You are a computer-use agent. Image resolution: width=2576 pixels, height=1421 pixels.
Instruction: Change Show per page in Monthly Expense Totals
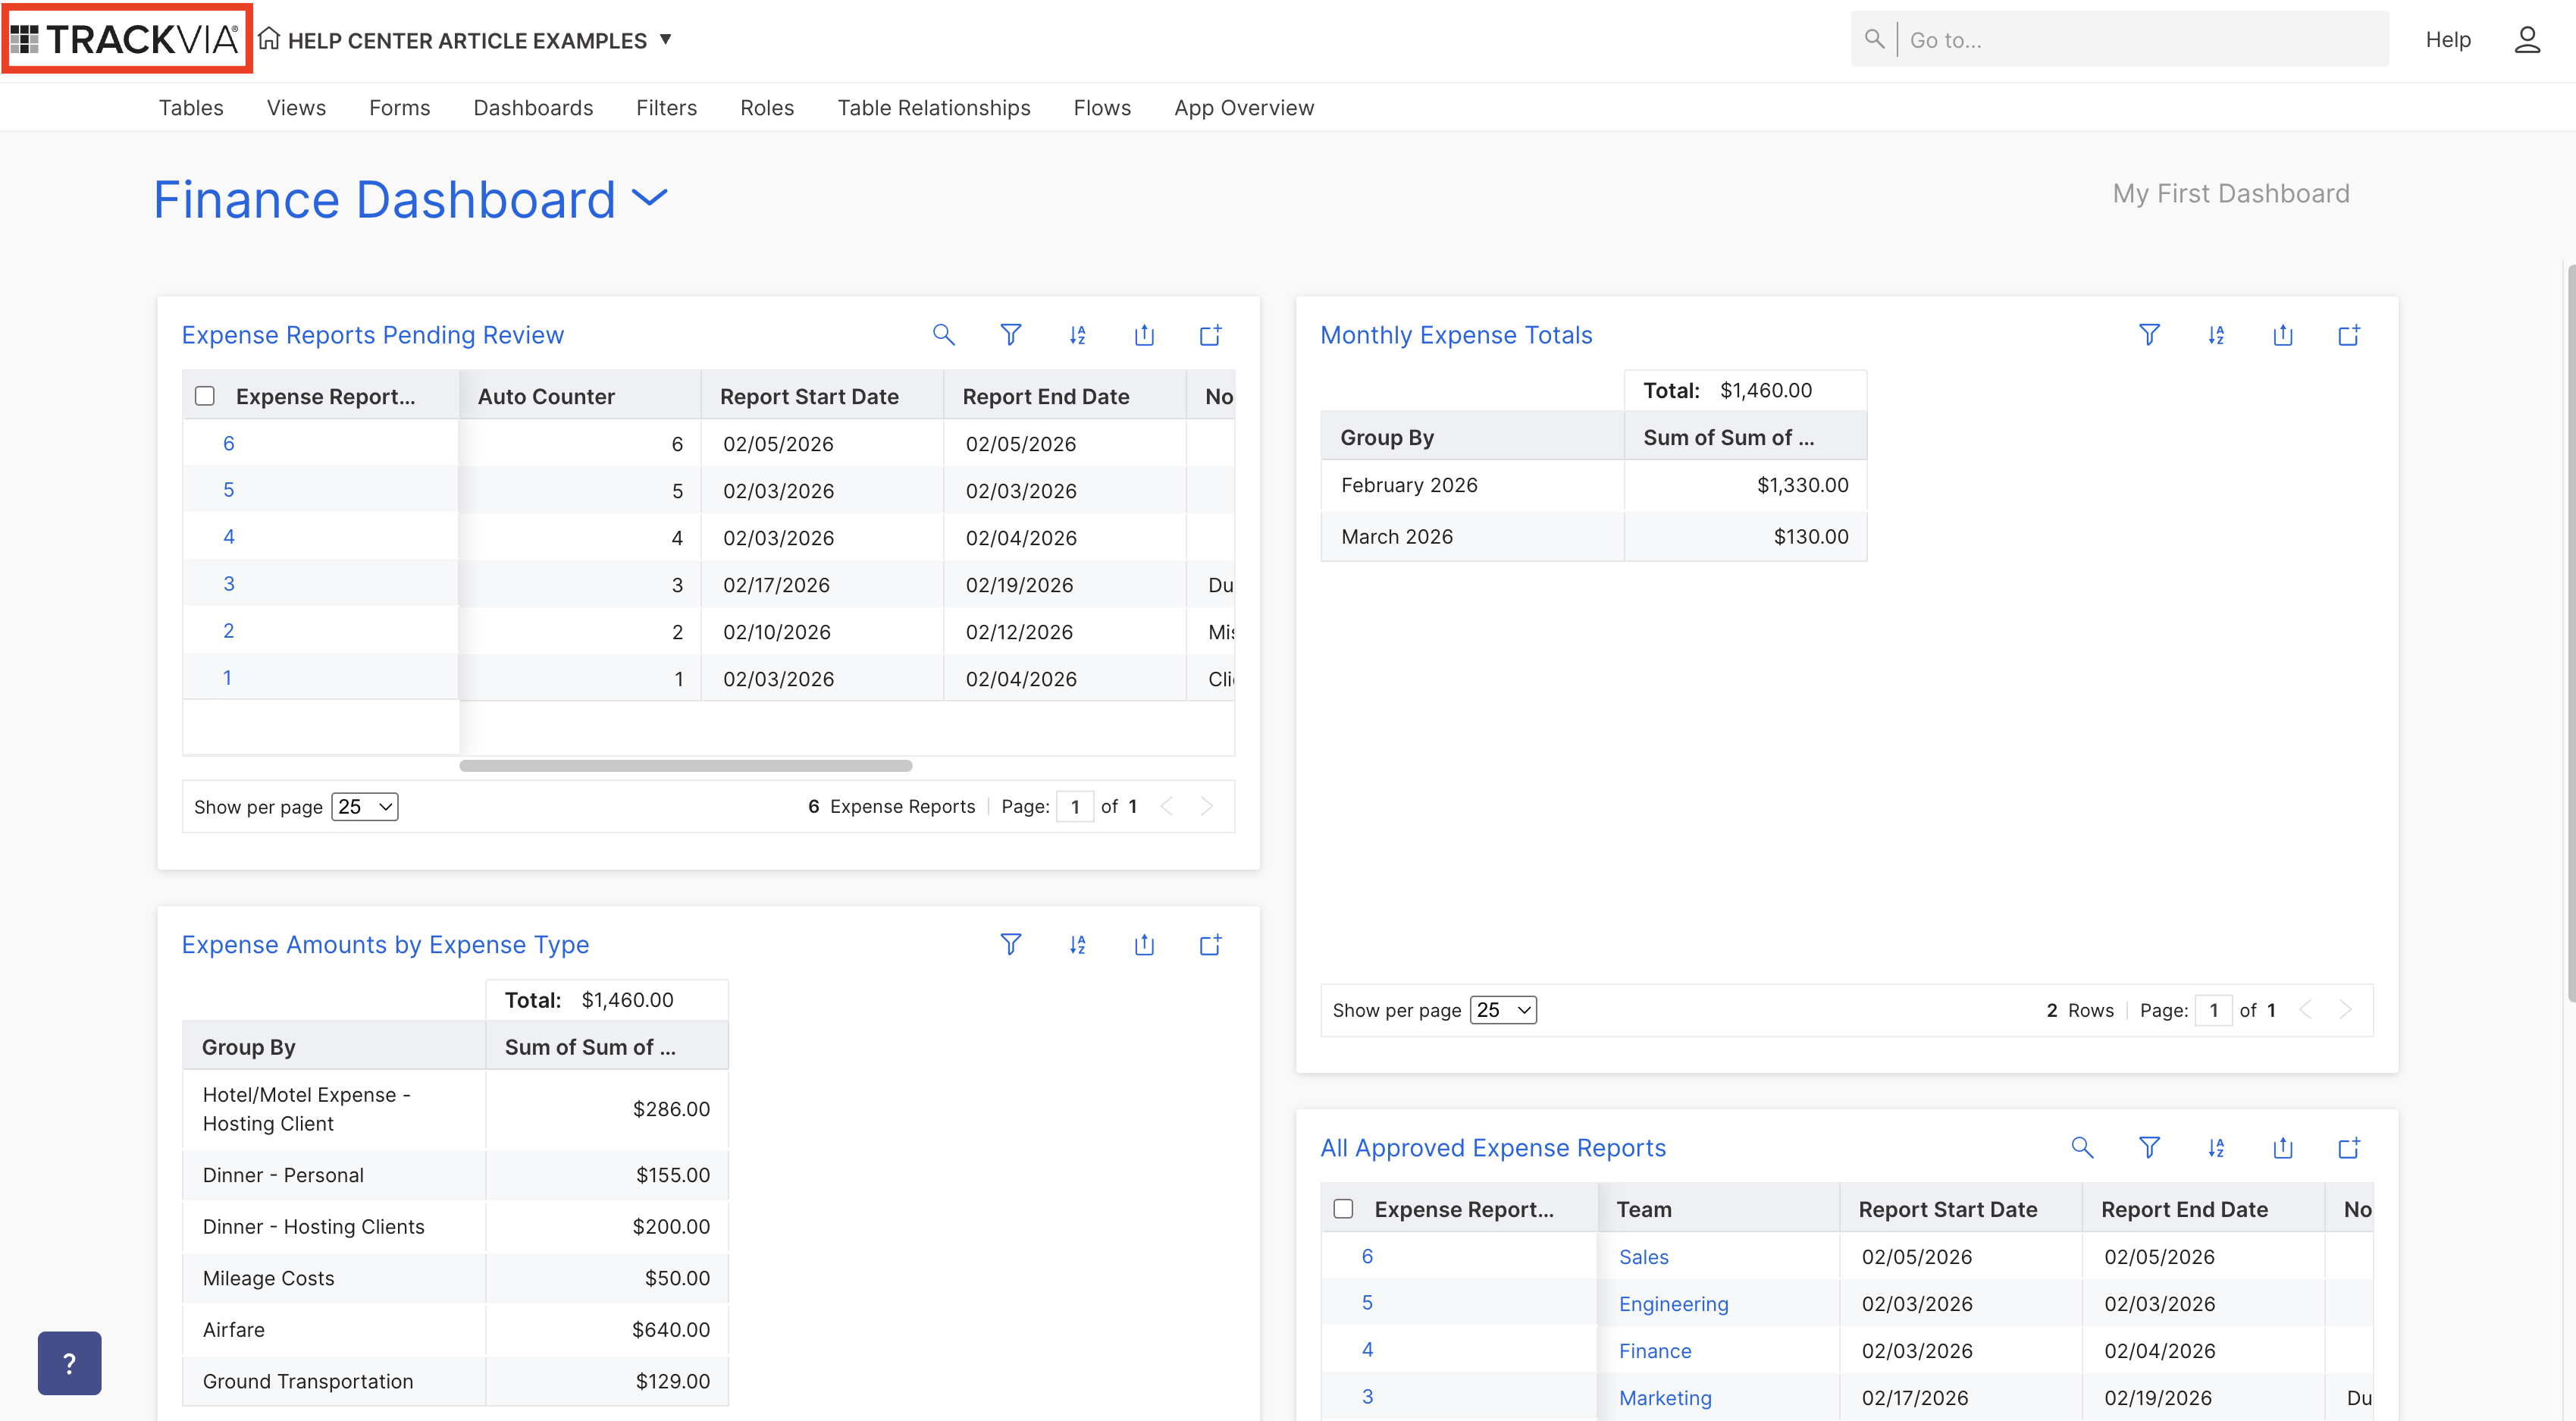click(x=1503, y=1010)
